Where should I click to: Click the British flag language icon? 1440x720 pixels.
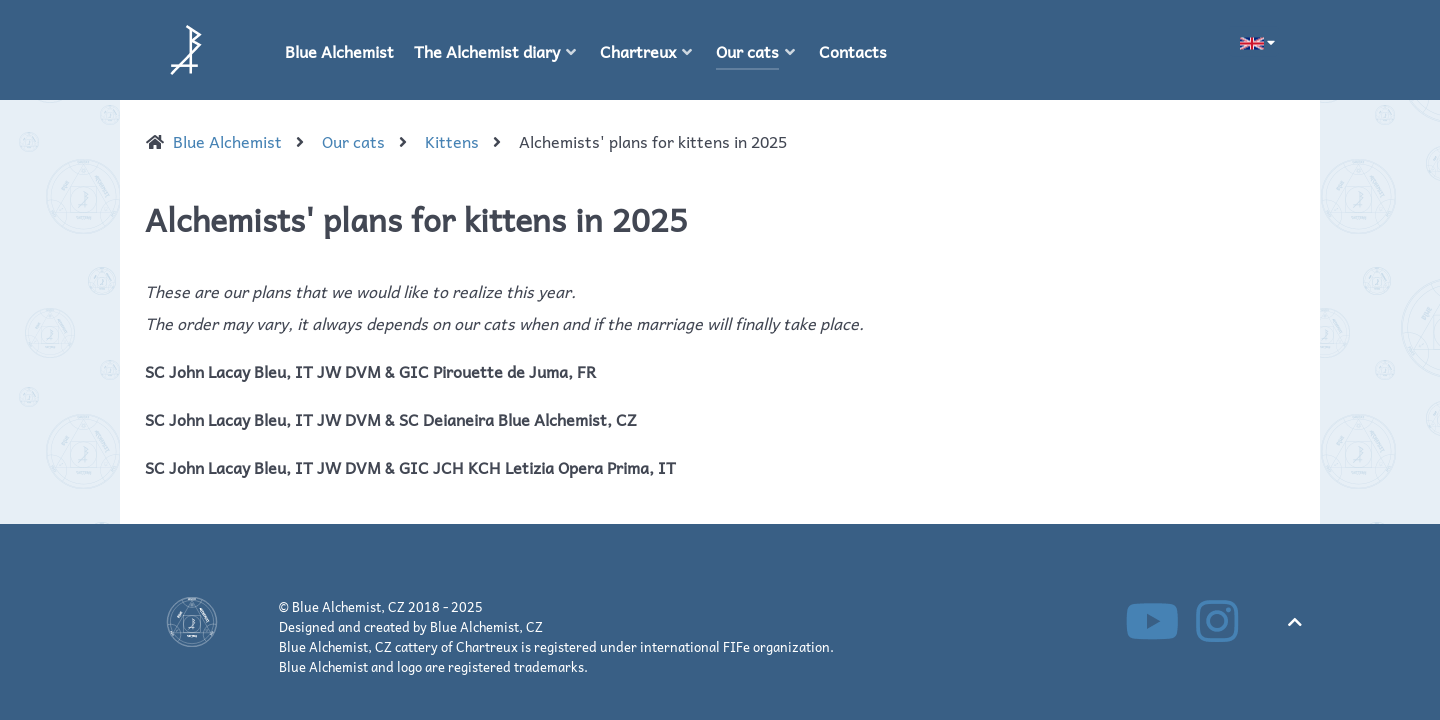(x=1252, y=43)
